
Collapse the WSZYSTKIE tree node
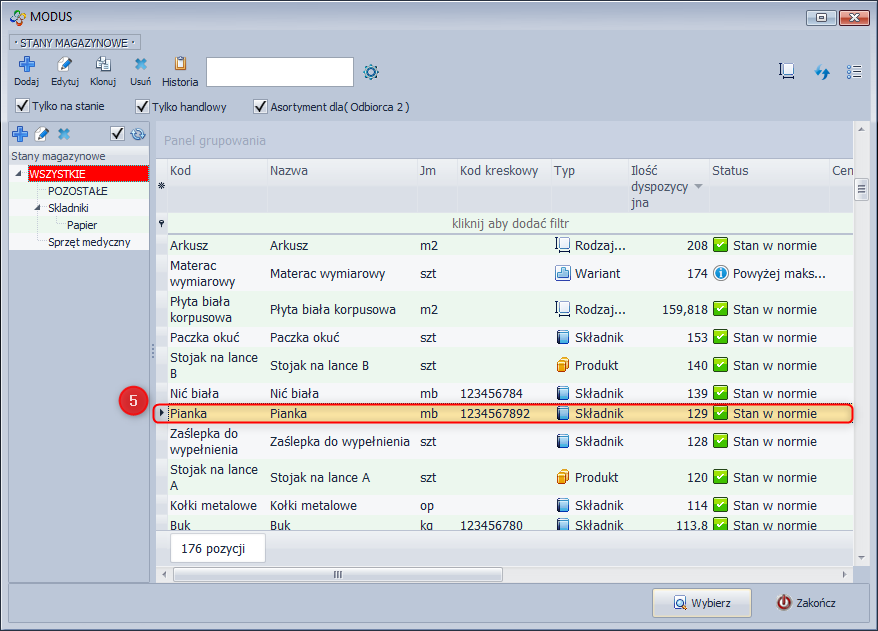[x=20, y=174]
